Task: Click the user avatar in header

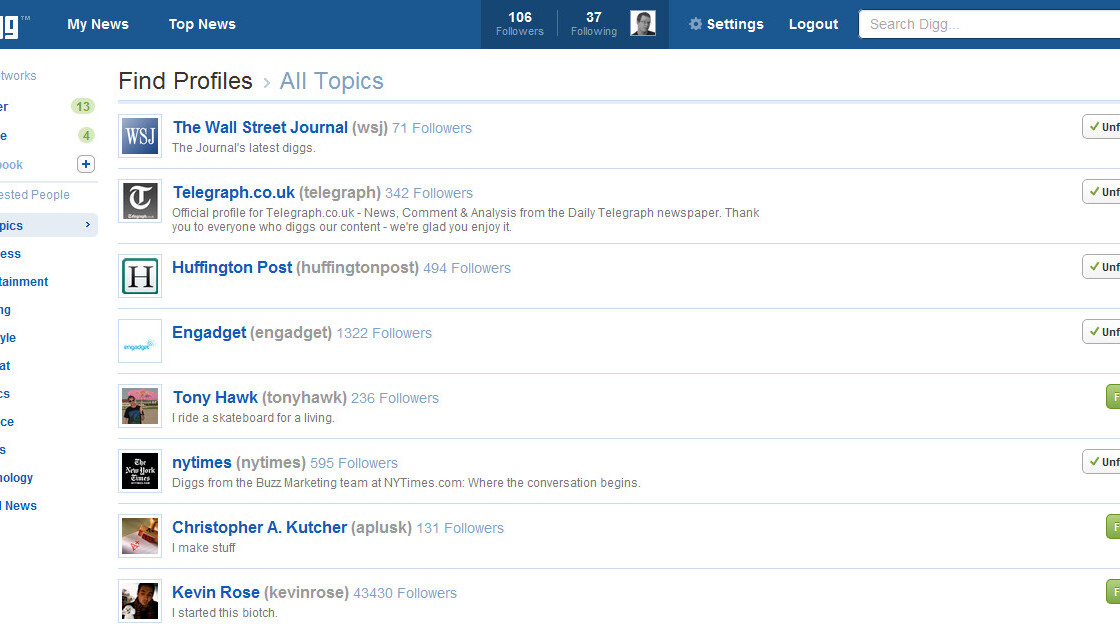Action: 643,24
